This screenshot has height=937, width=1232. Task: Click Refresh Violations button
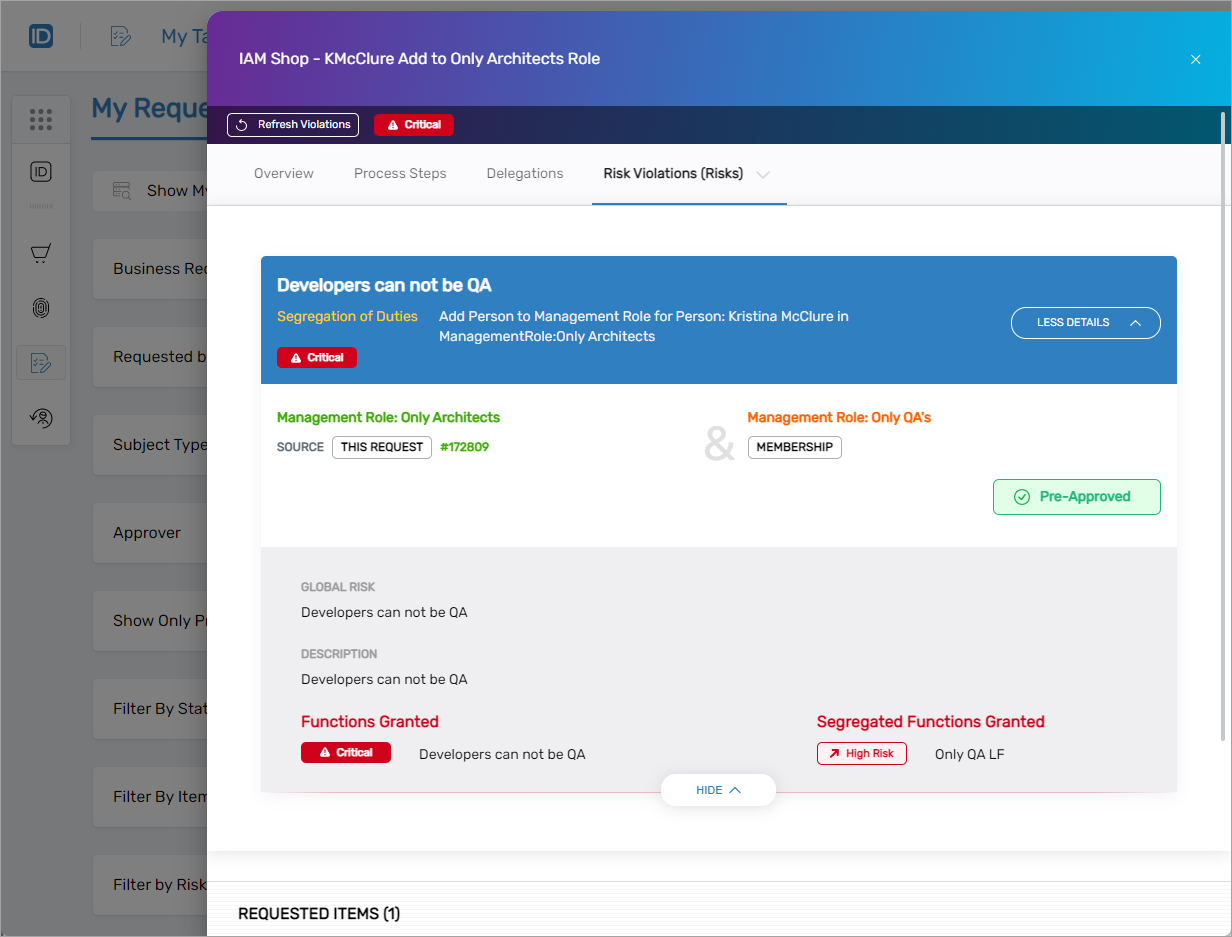point(293,125)
